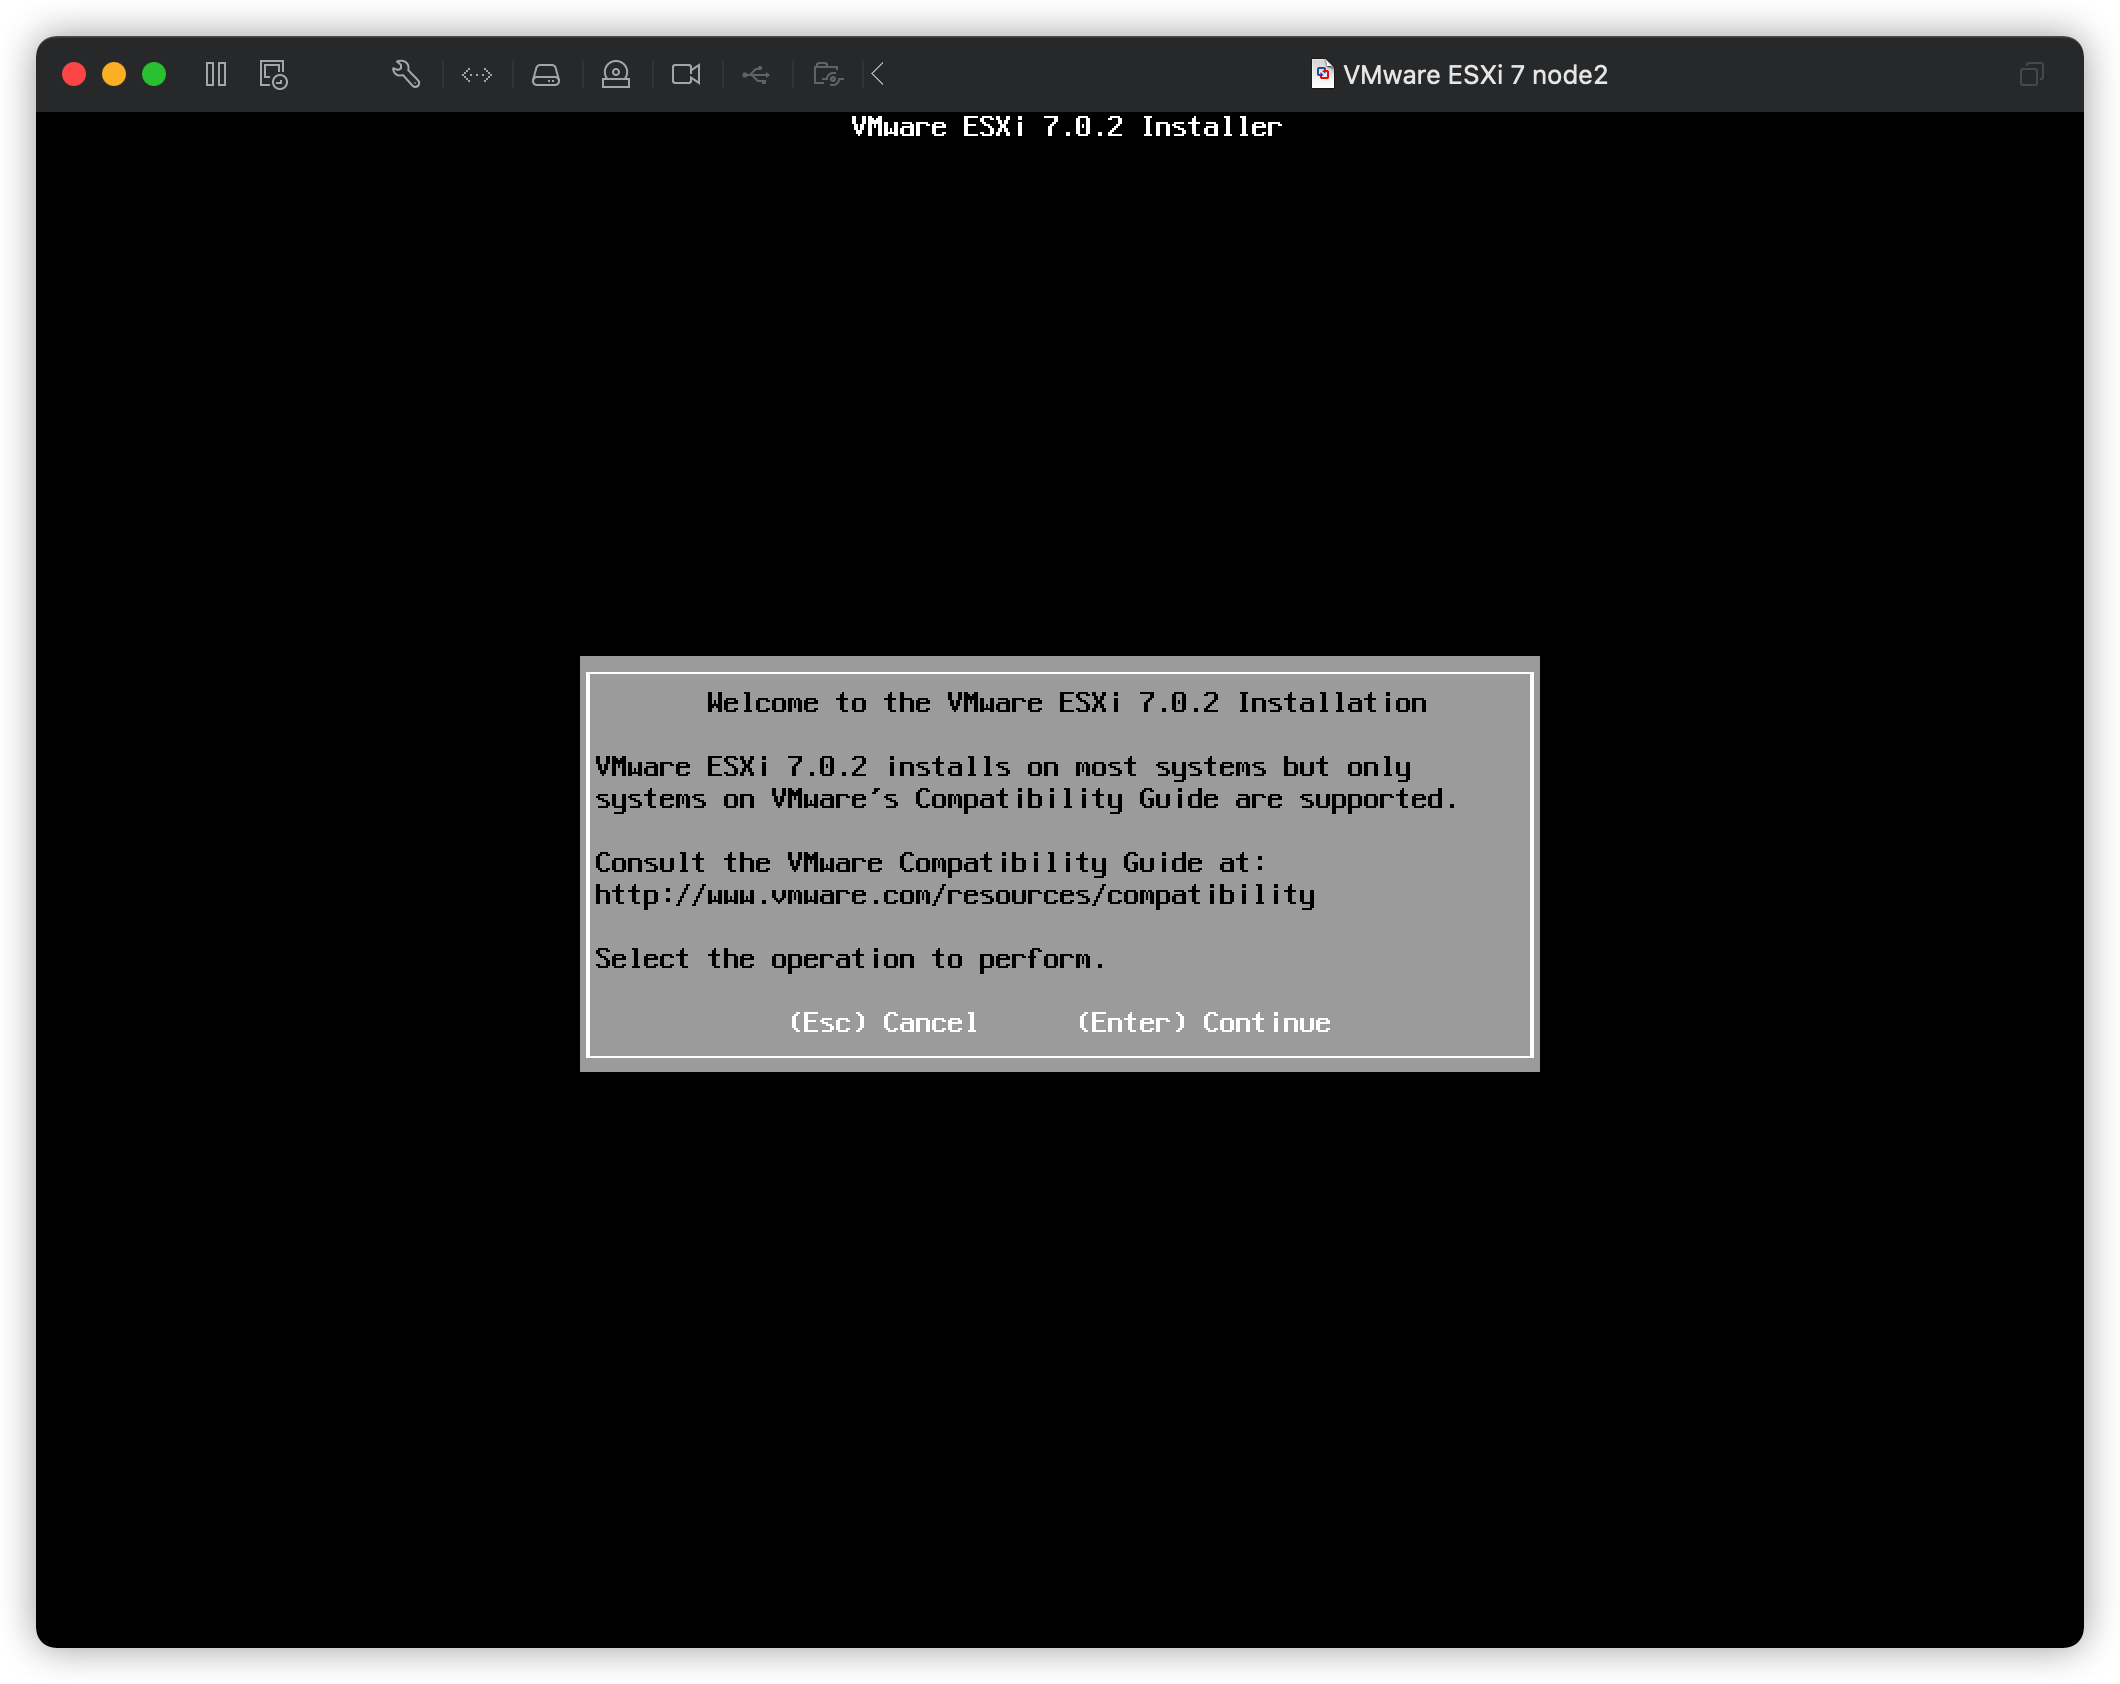This screenshot has height=1684, width=2120.
Task: Connect a camera using the camera toolbar icon
Action: [x=686, y=74]
